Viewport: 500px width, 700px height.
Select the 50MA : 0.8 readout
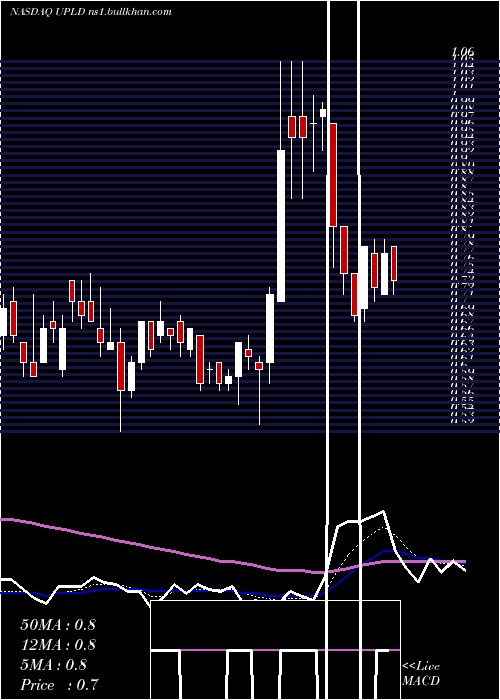58,625
